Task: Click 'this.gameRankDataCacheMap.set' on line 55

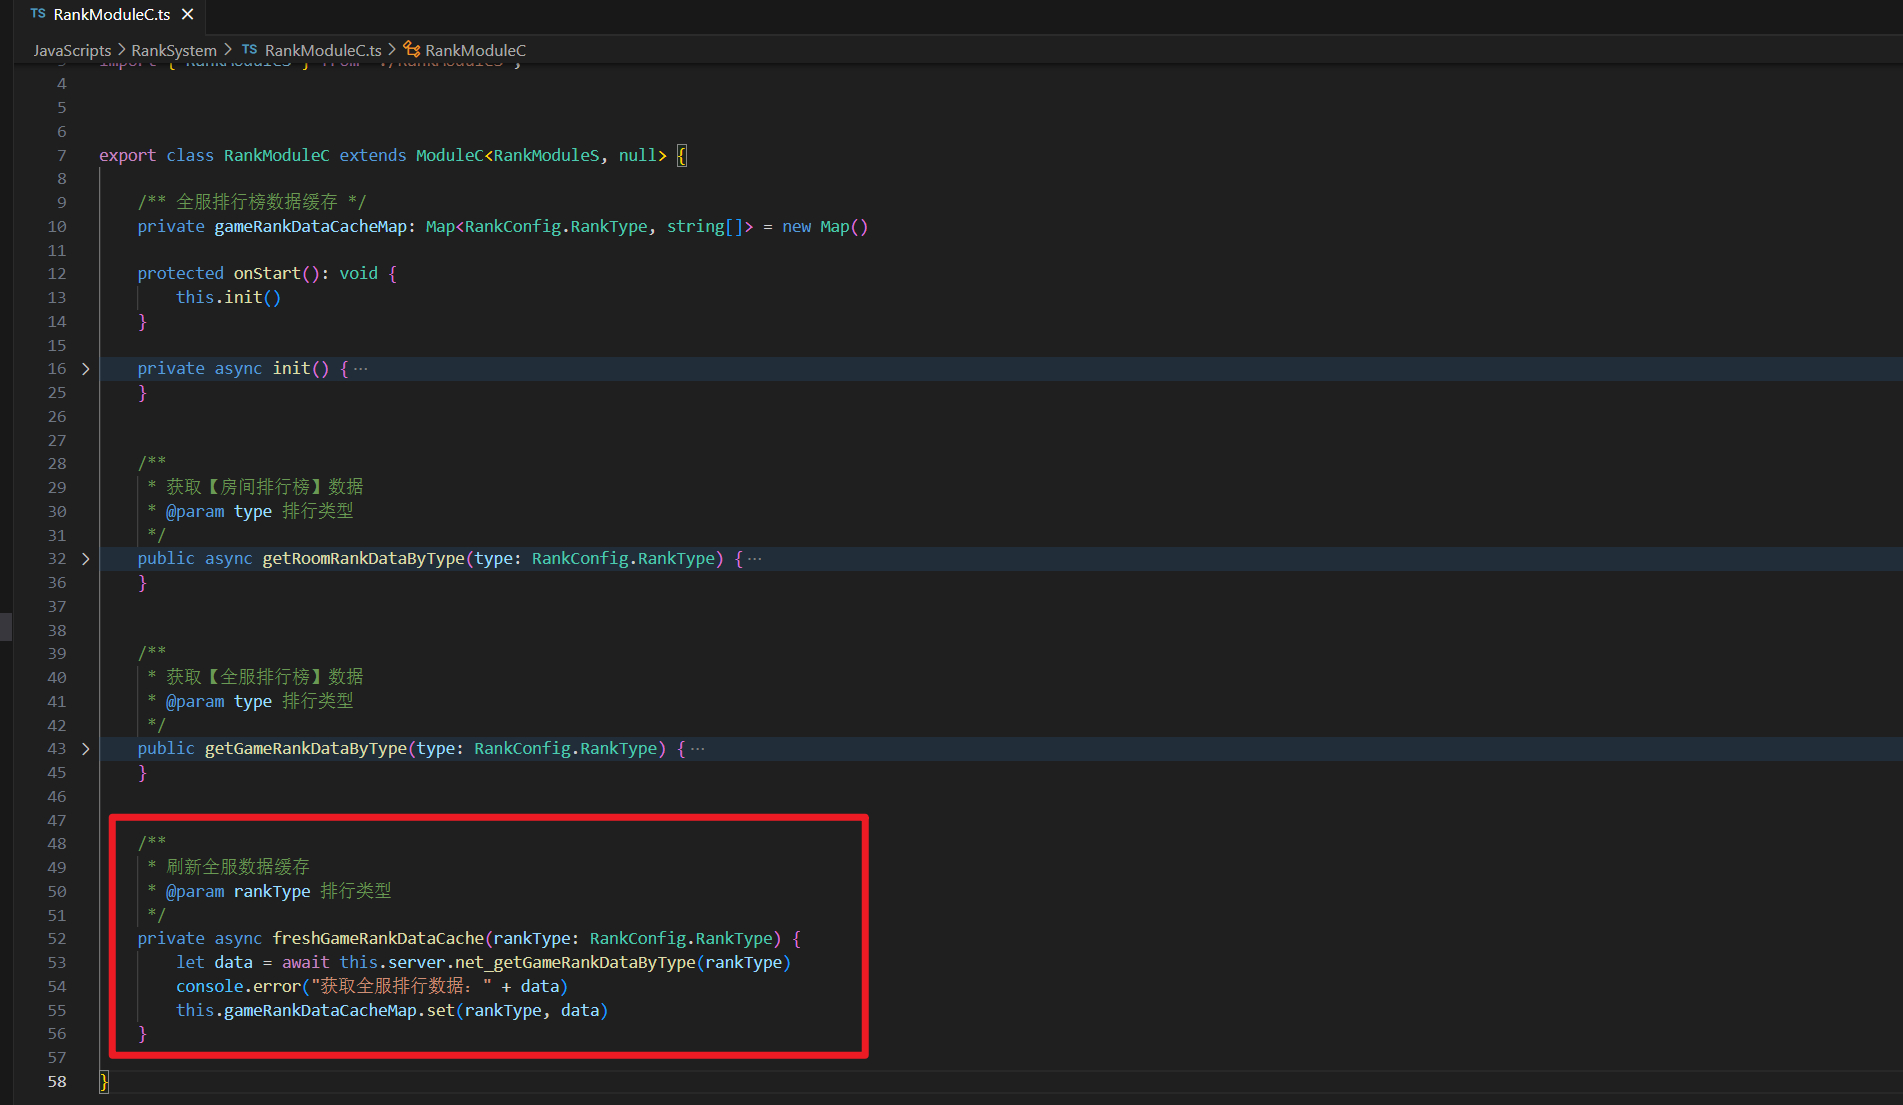Action: click(315, 1011)
